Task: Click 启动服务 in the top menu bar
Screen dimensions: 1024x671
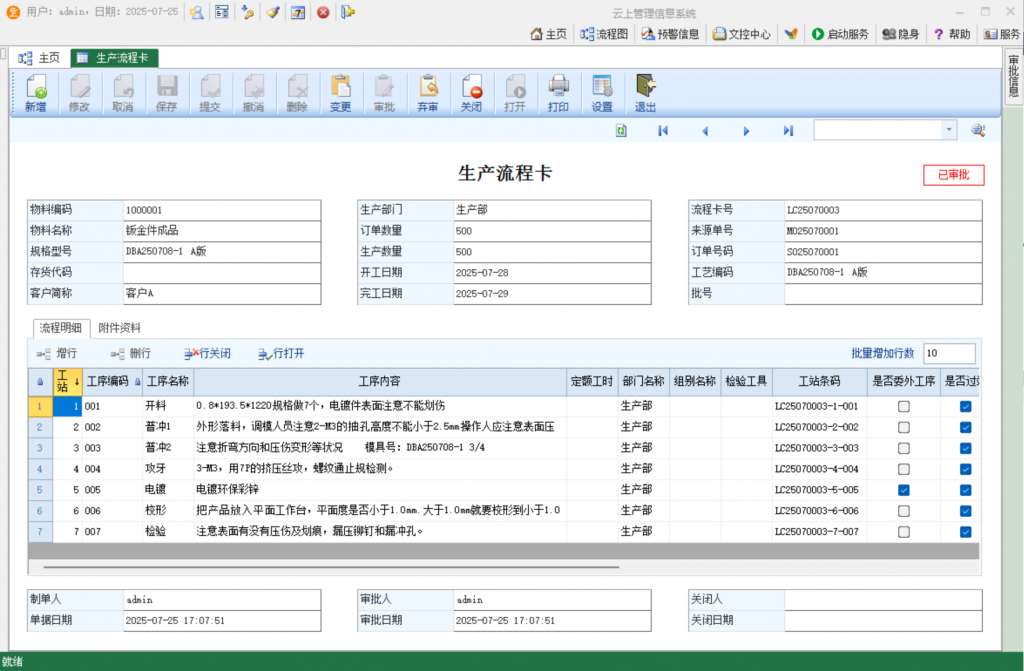Action: pyautogui.click(x=840, y=34)
